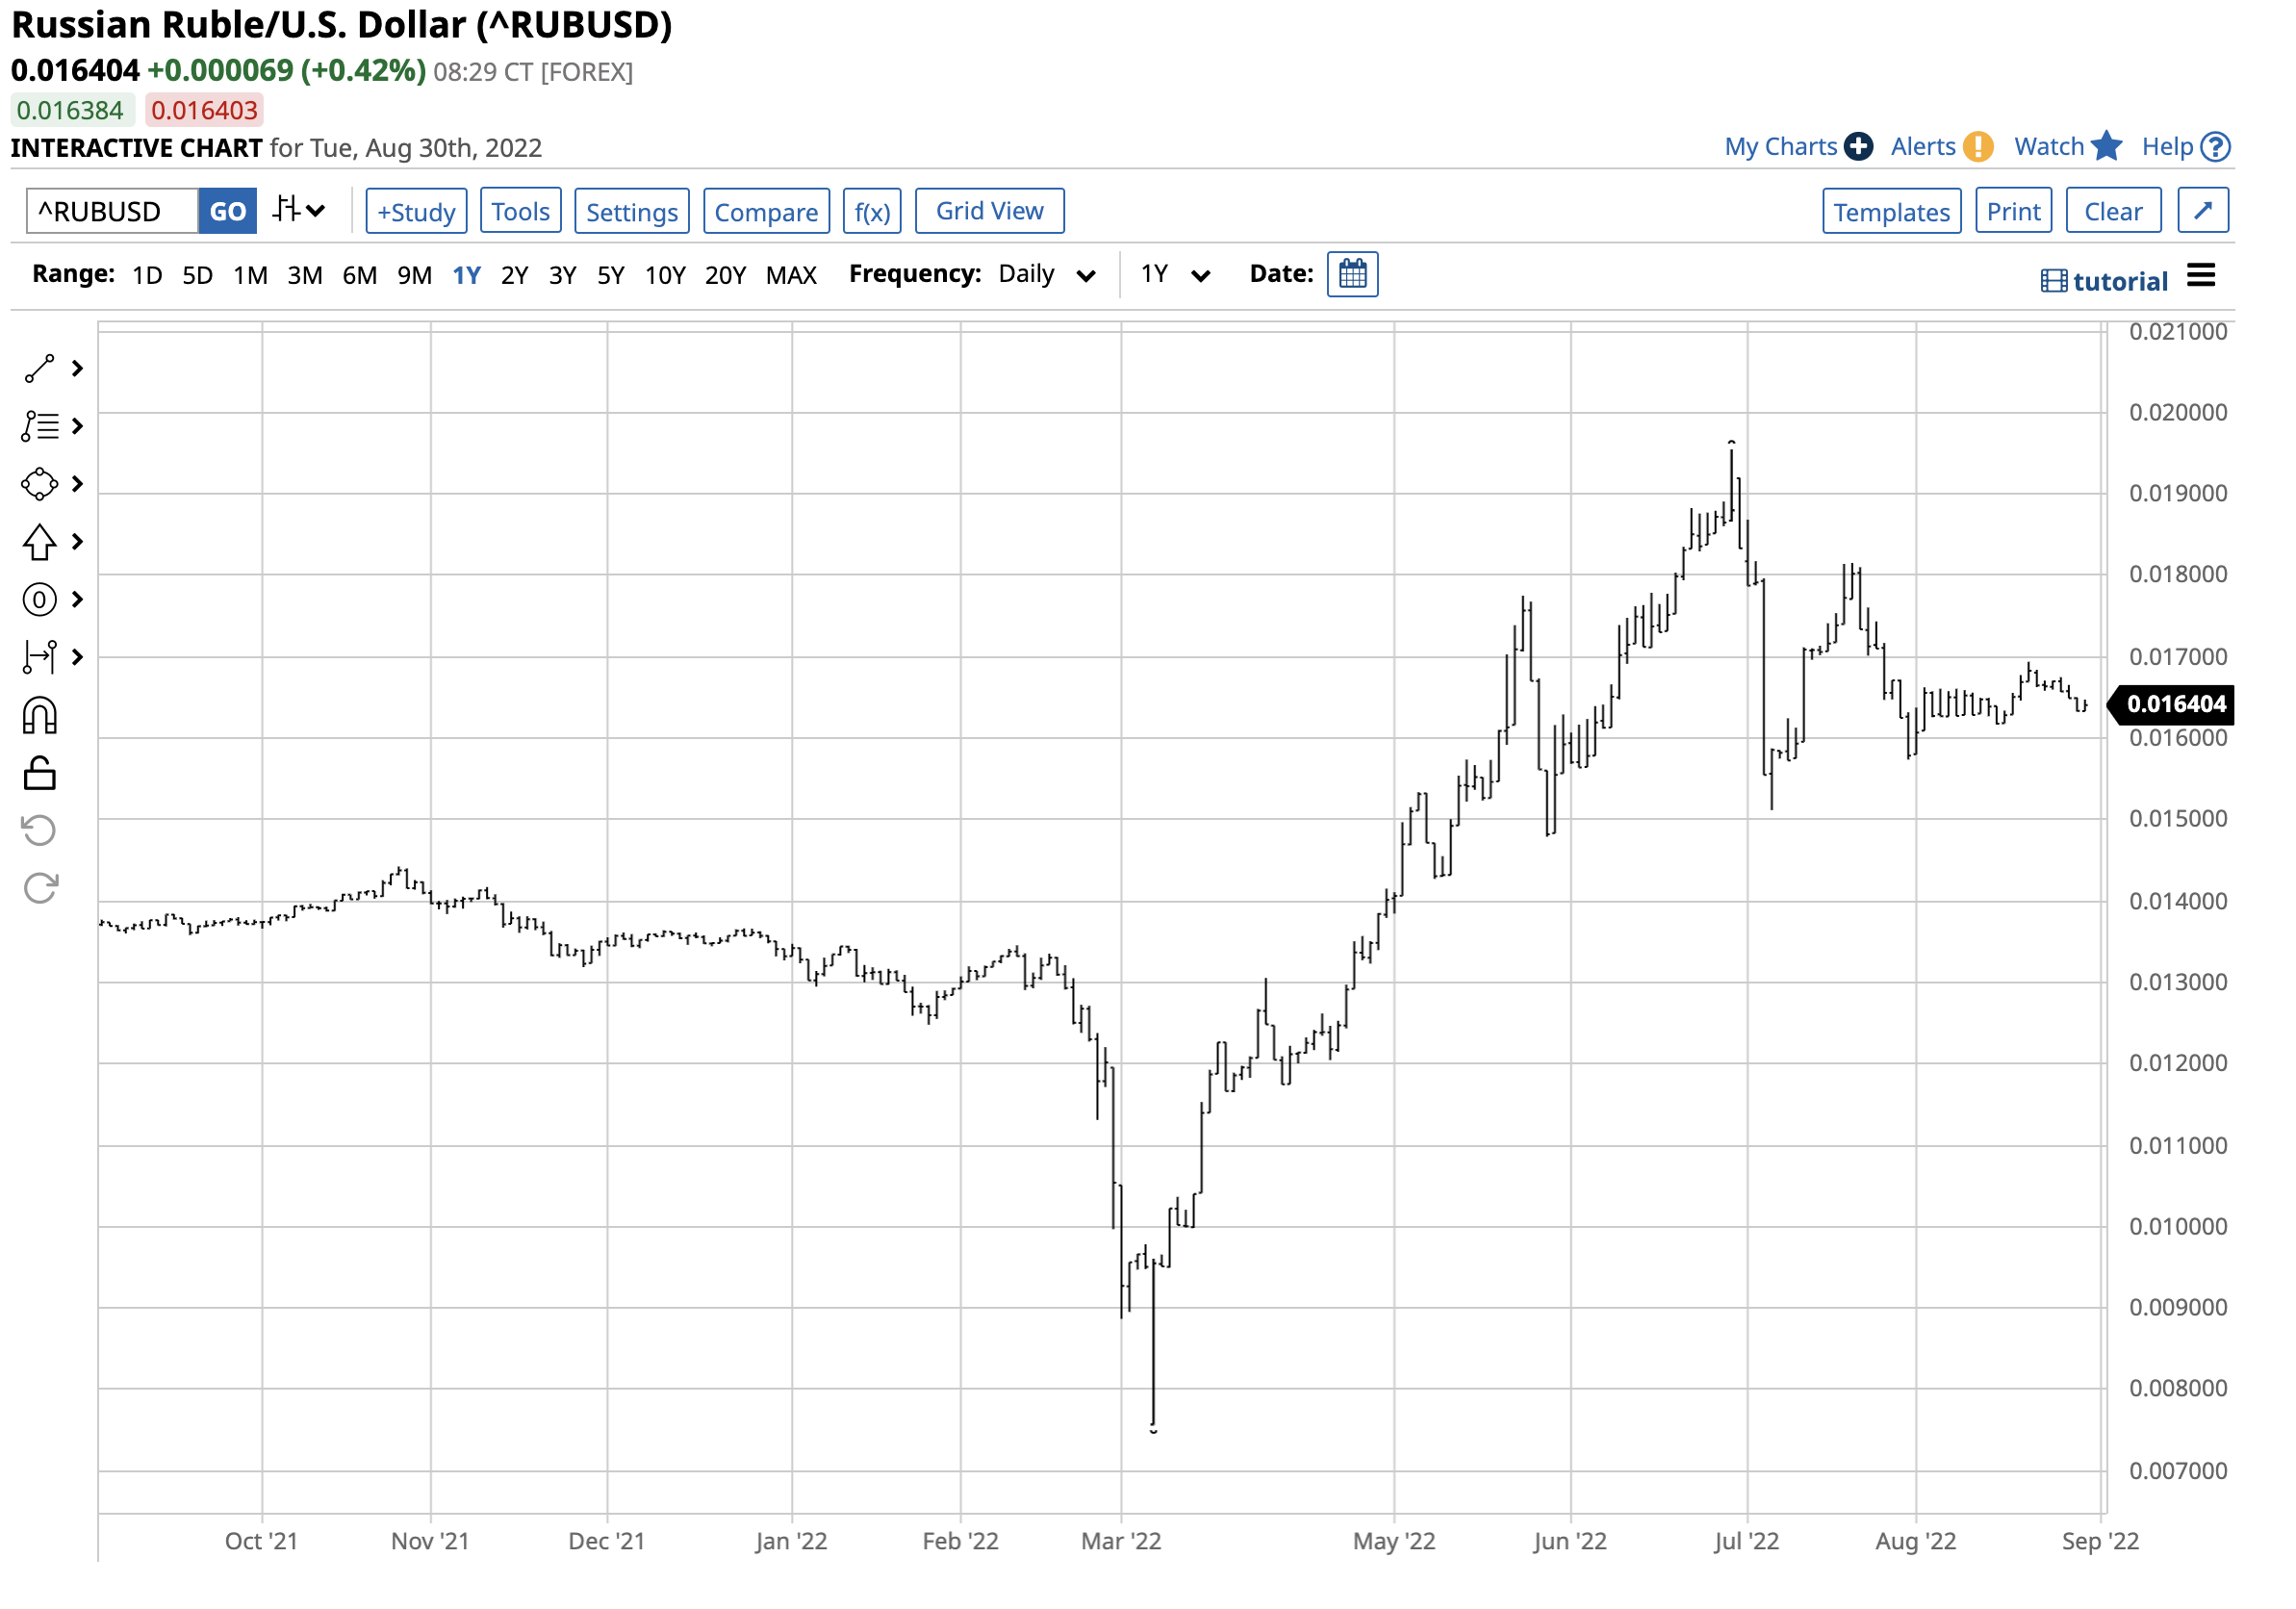Click the redo arrow icon

39,888
